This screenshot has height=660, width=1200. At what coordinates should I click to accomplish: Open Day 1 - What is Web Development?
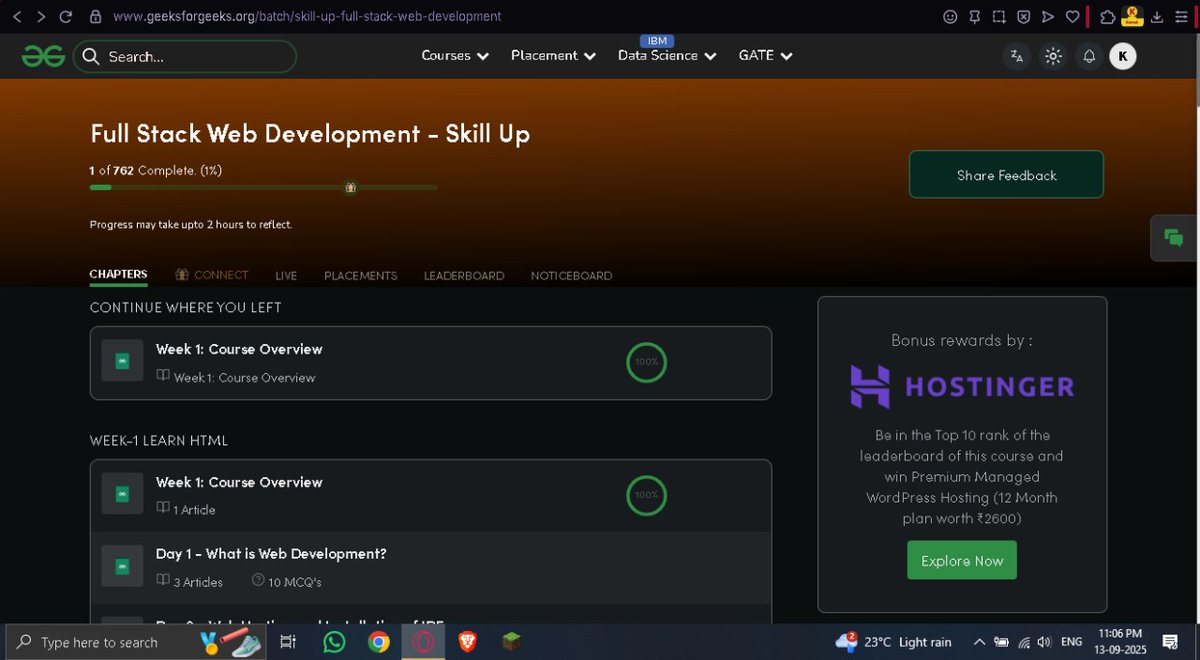tap(431, 567)
